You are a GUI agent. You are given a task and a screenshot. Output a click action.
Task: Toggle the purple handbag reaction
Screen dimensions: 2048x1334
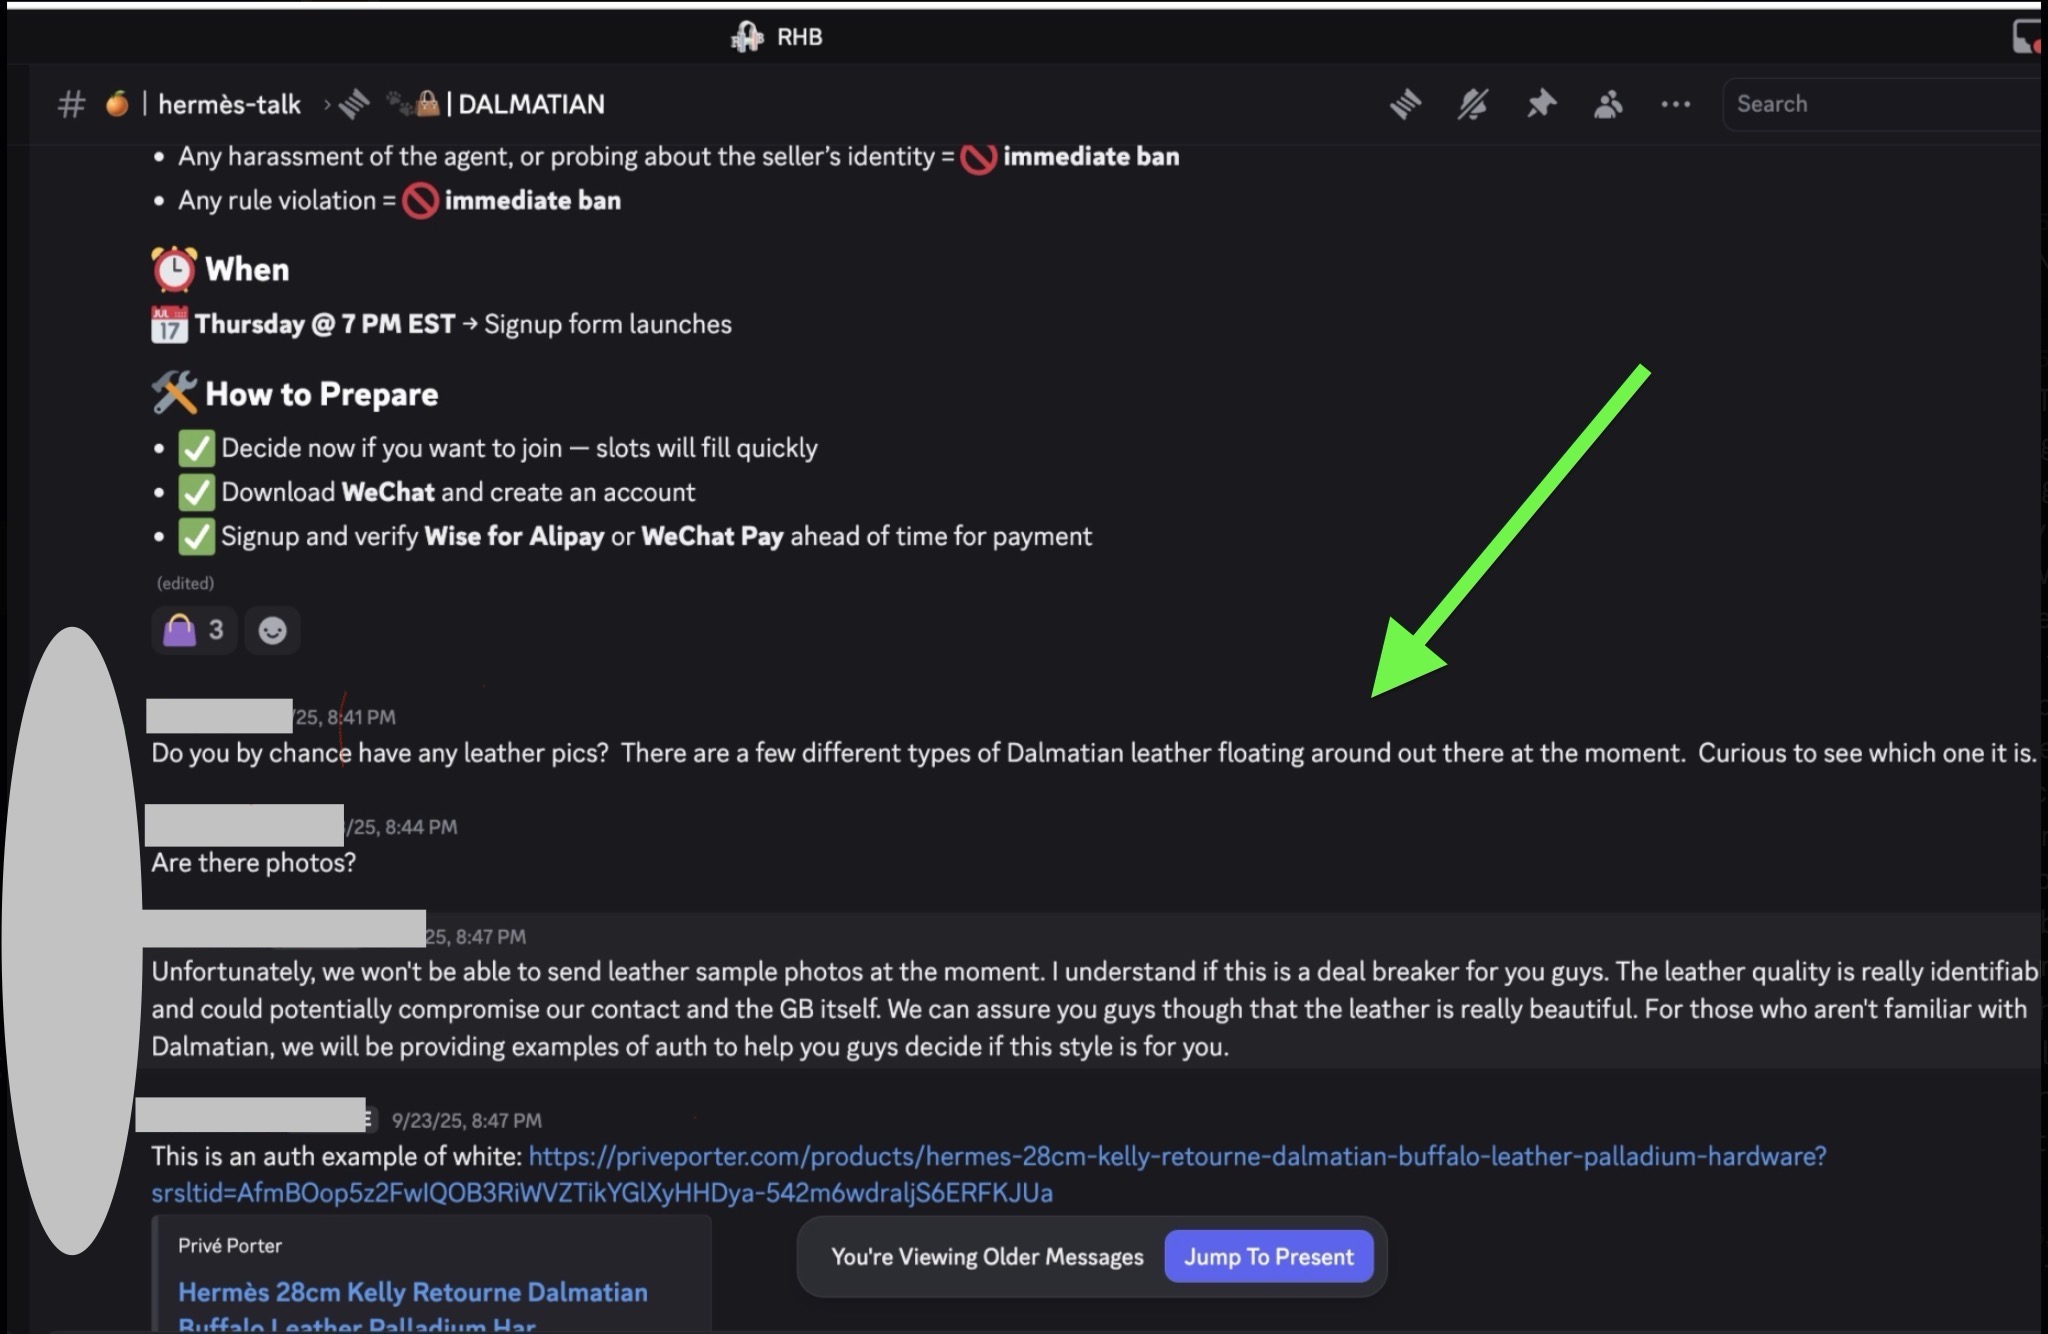coord(194,630)
